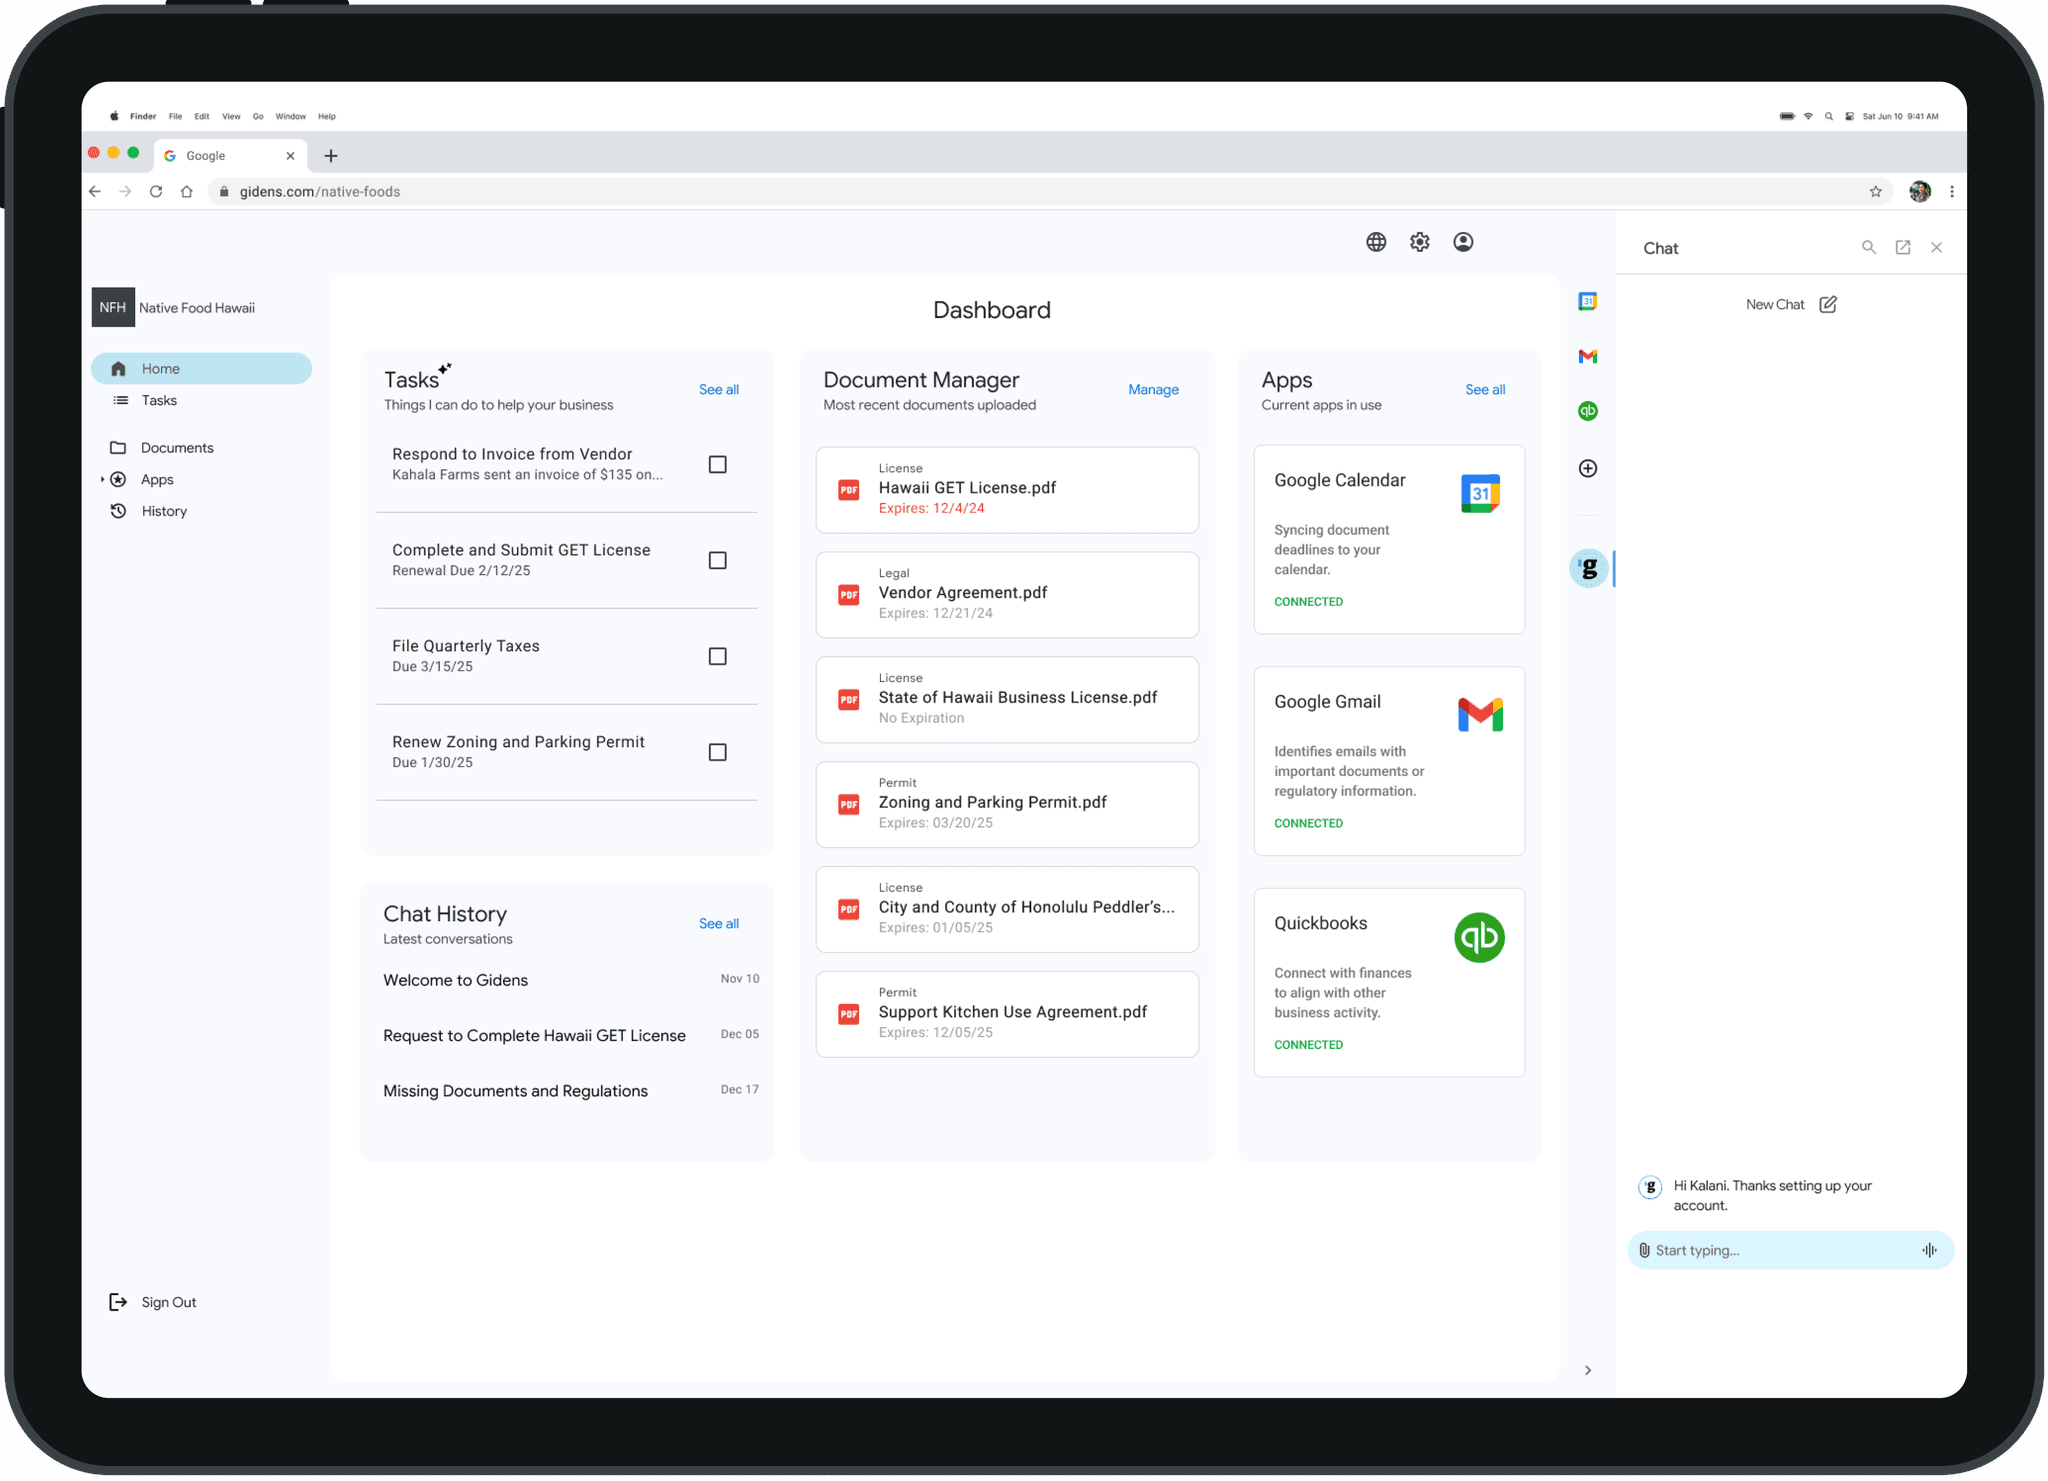Click See all link under Tasks section
2048x1481 pixels.
717,388
